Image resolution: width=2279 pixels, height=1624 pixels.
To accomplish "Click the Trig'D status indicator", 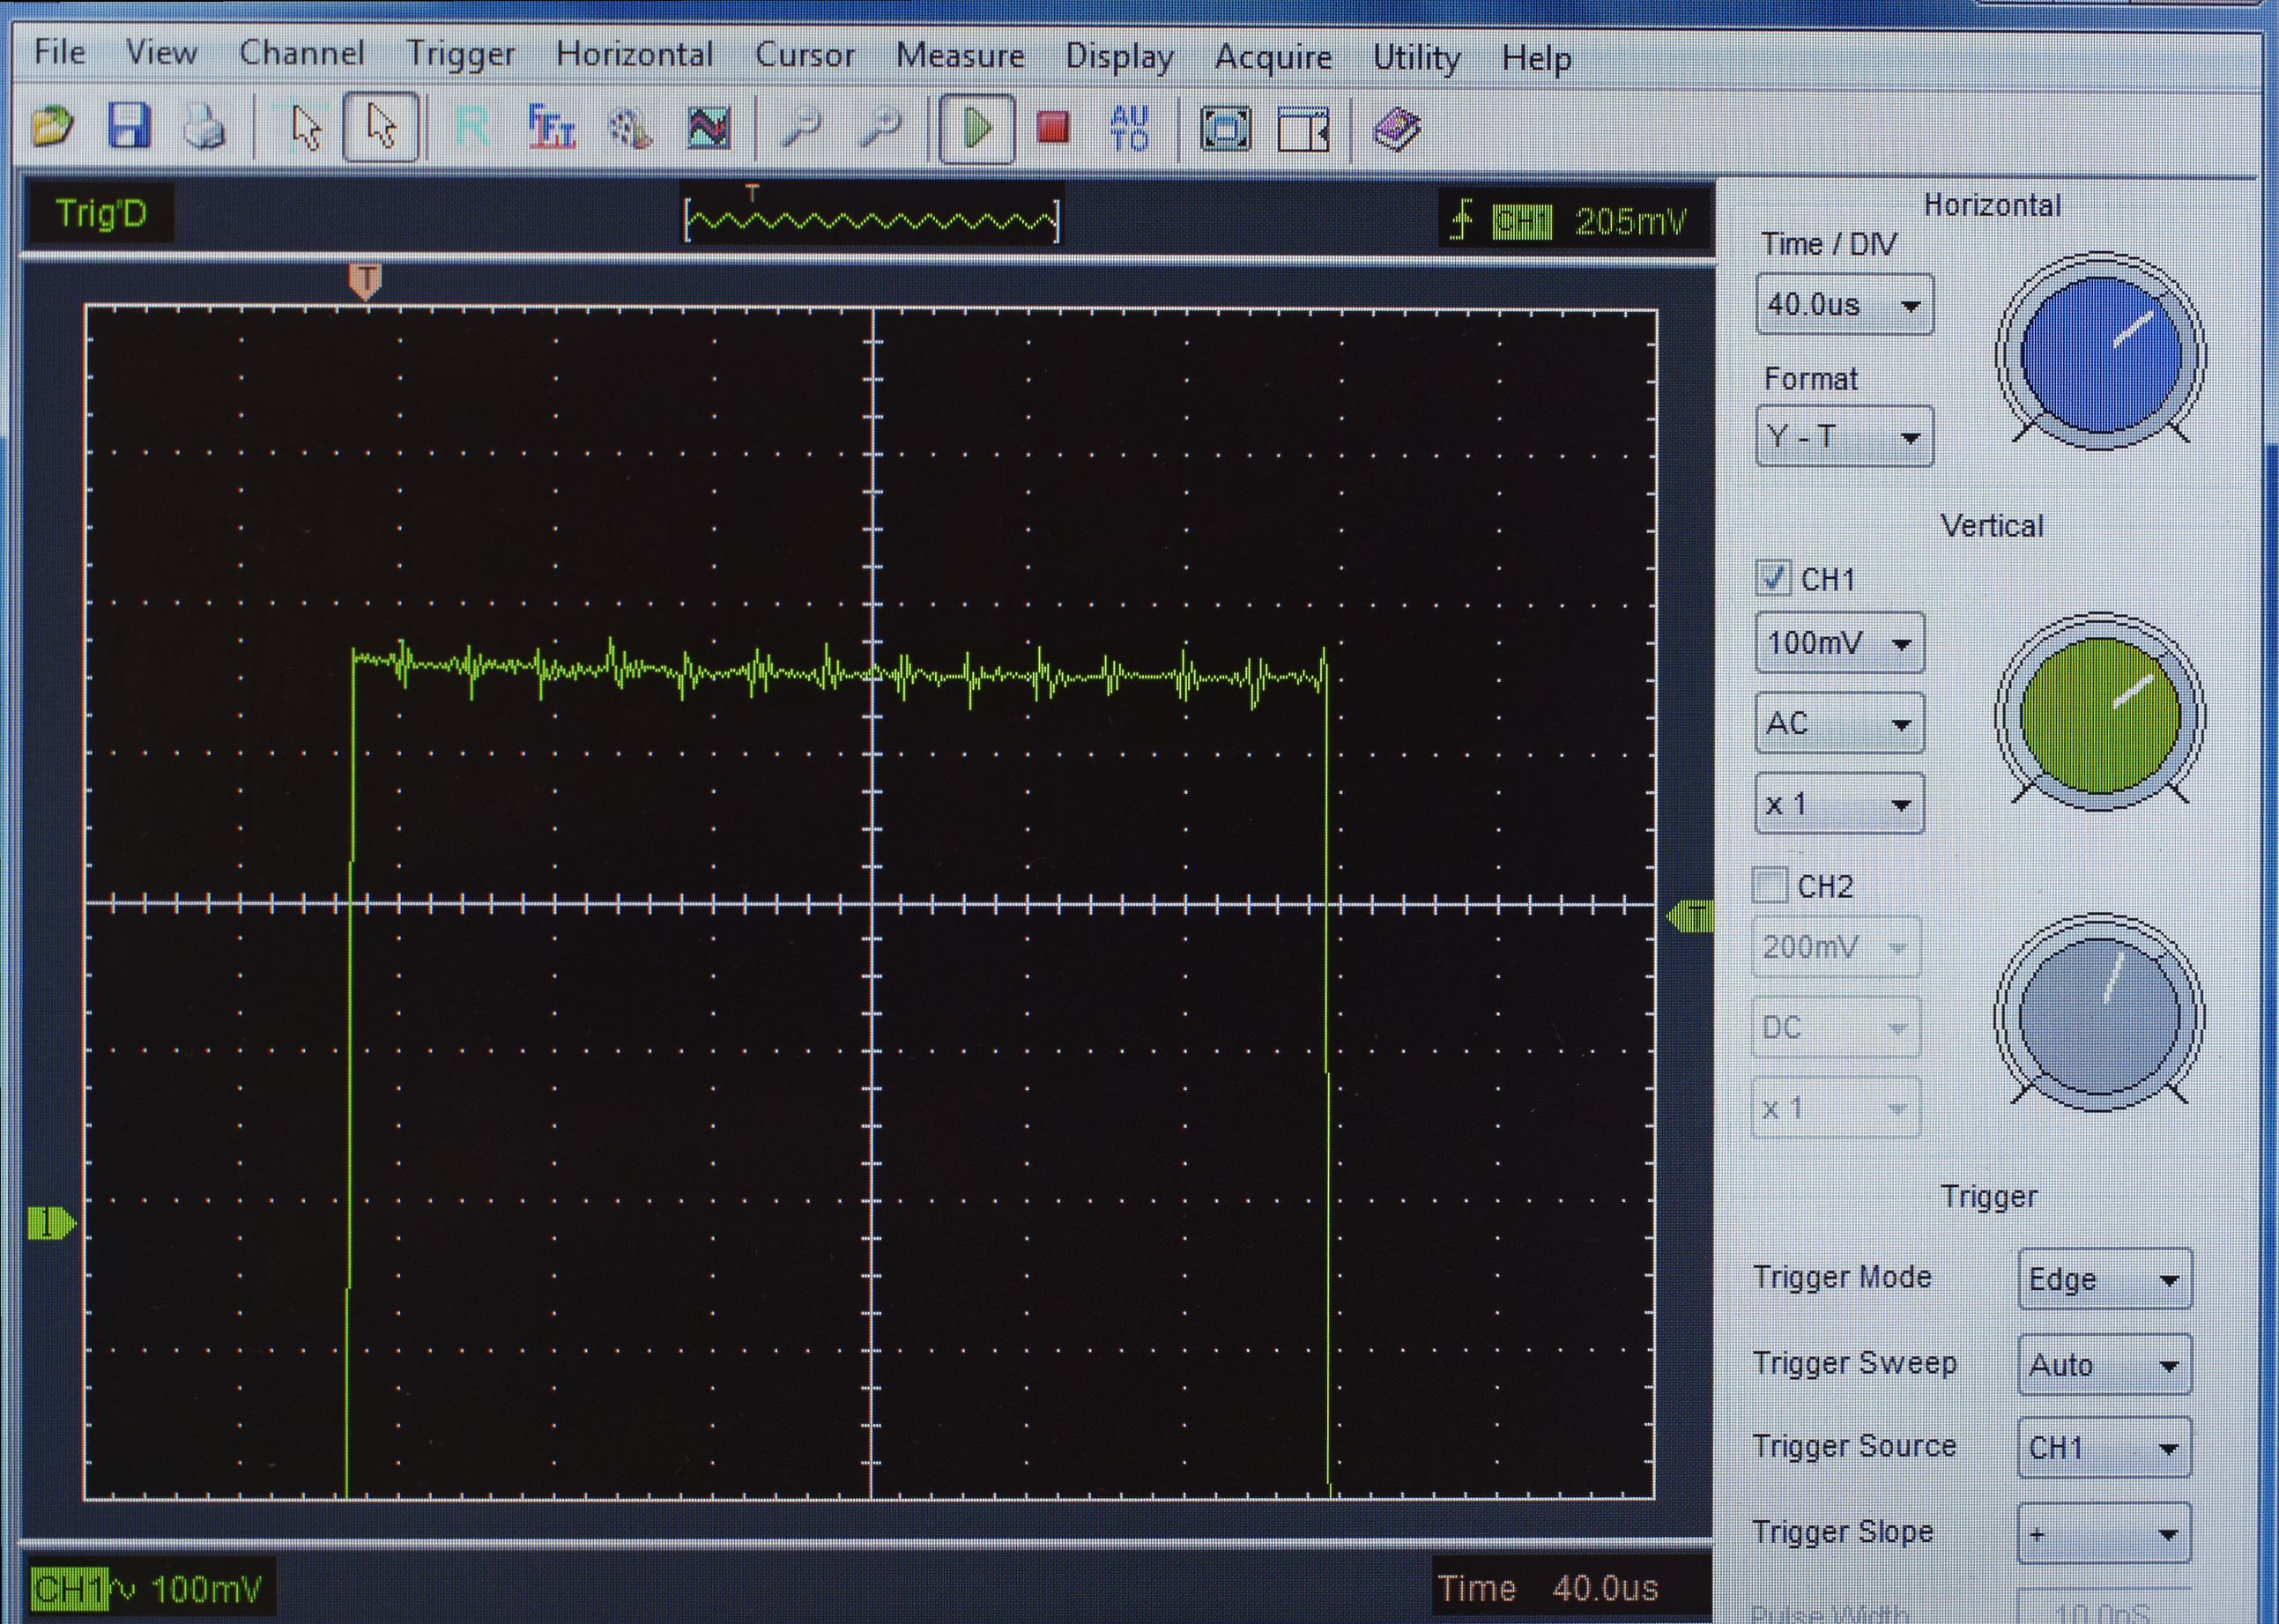I will (x=101, y=213).
